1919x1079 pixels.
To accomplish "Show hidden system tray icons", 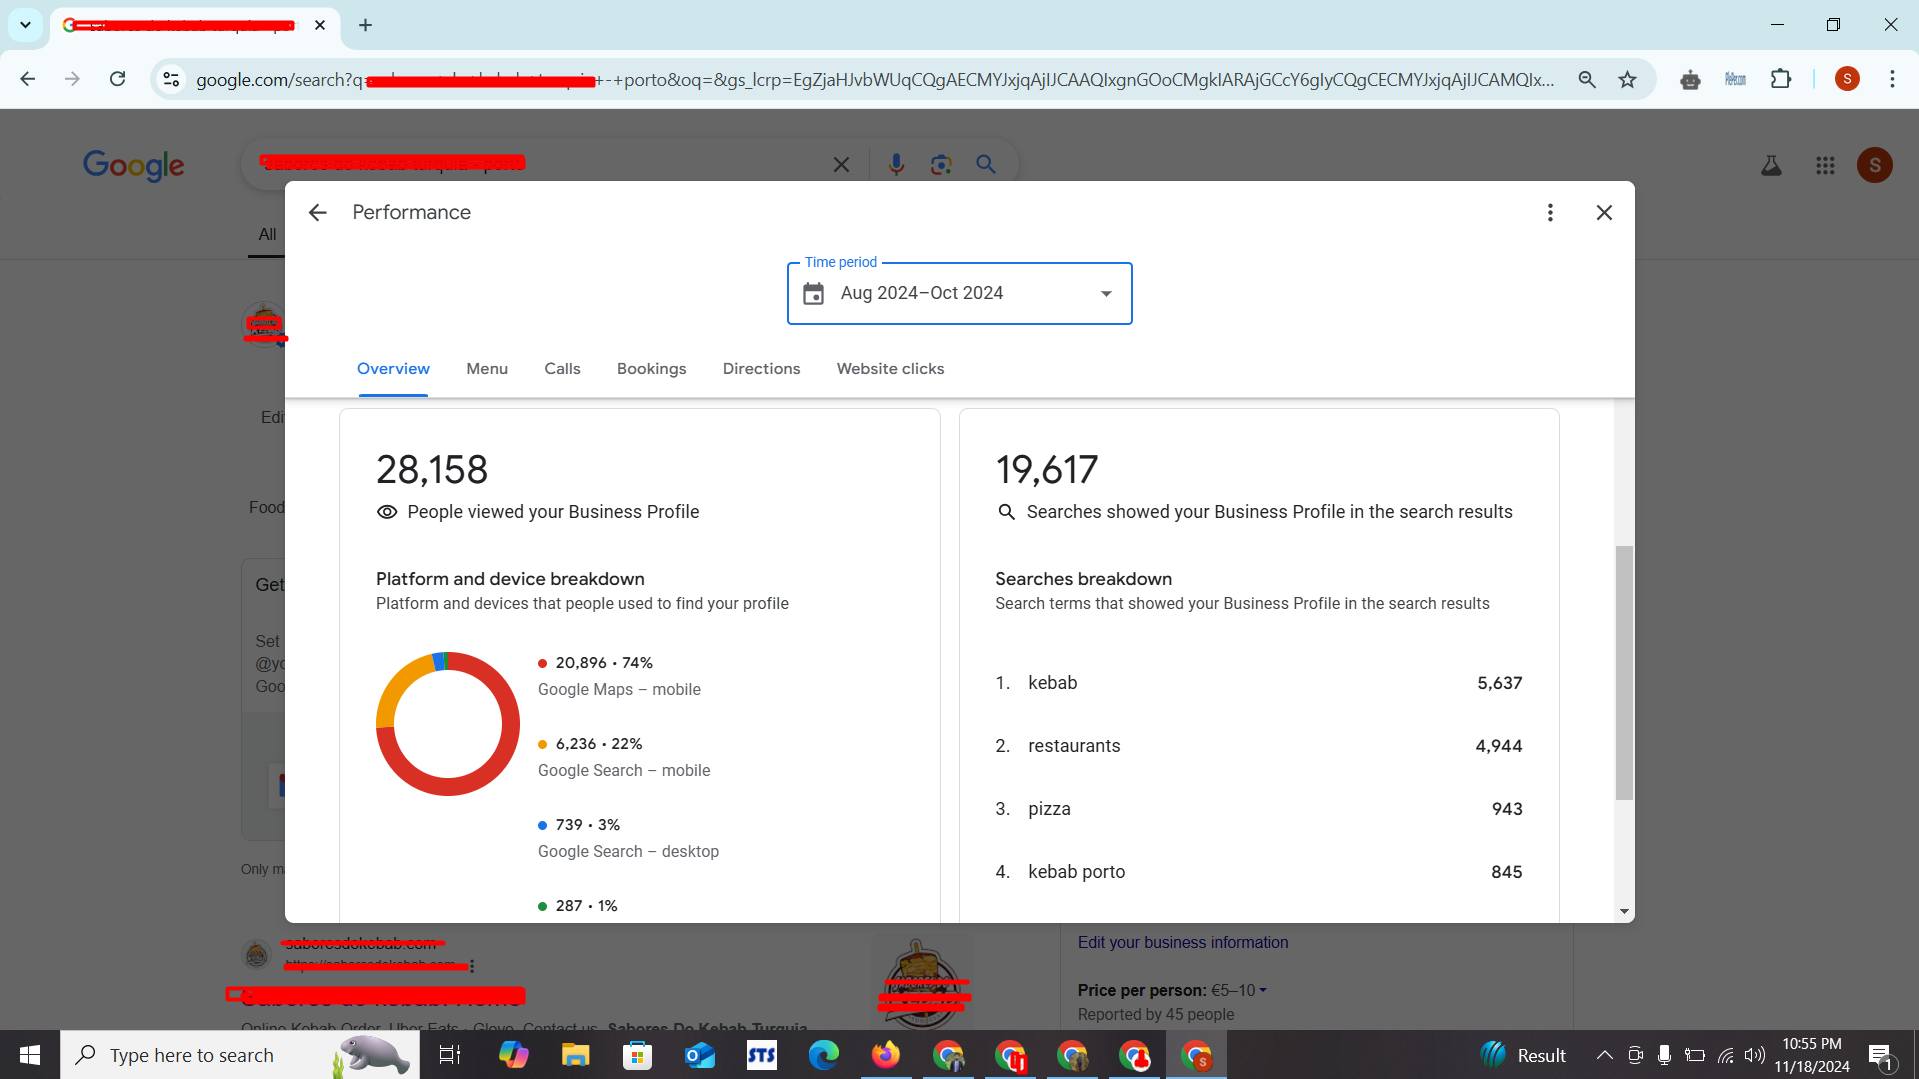I will click(1604, 1055).
